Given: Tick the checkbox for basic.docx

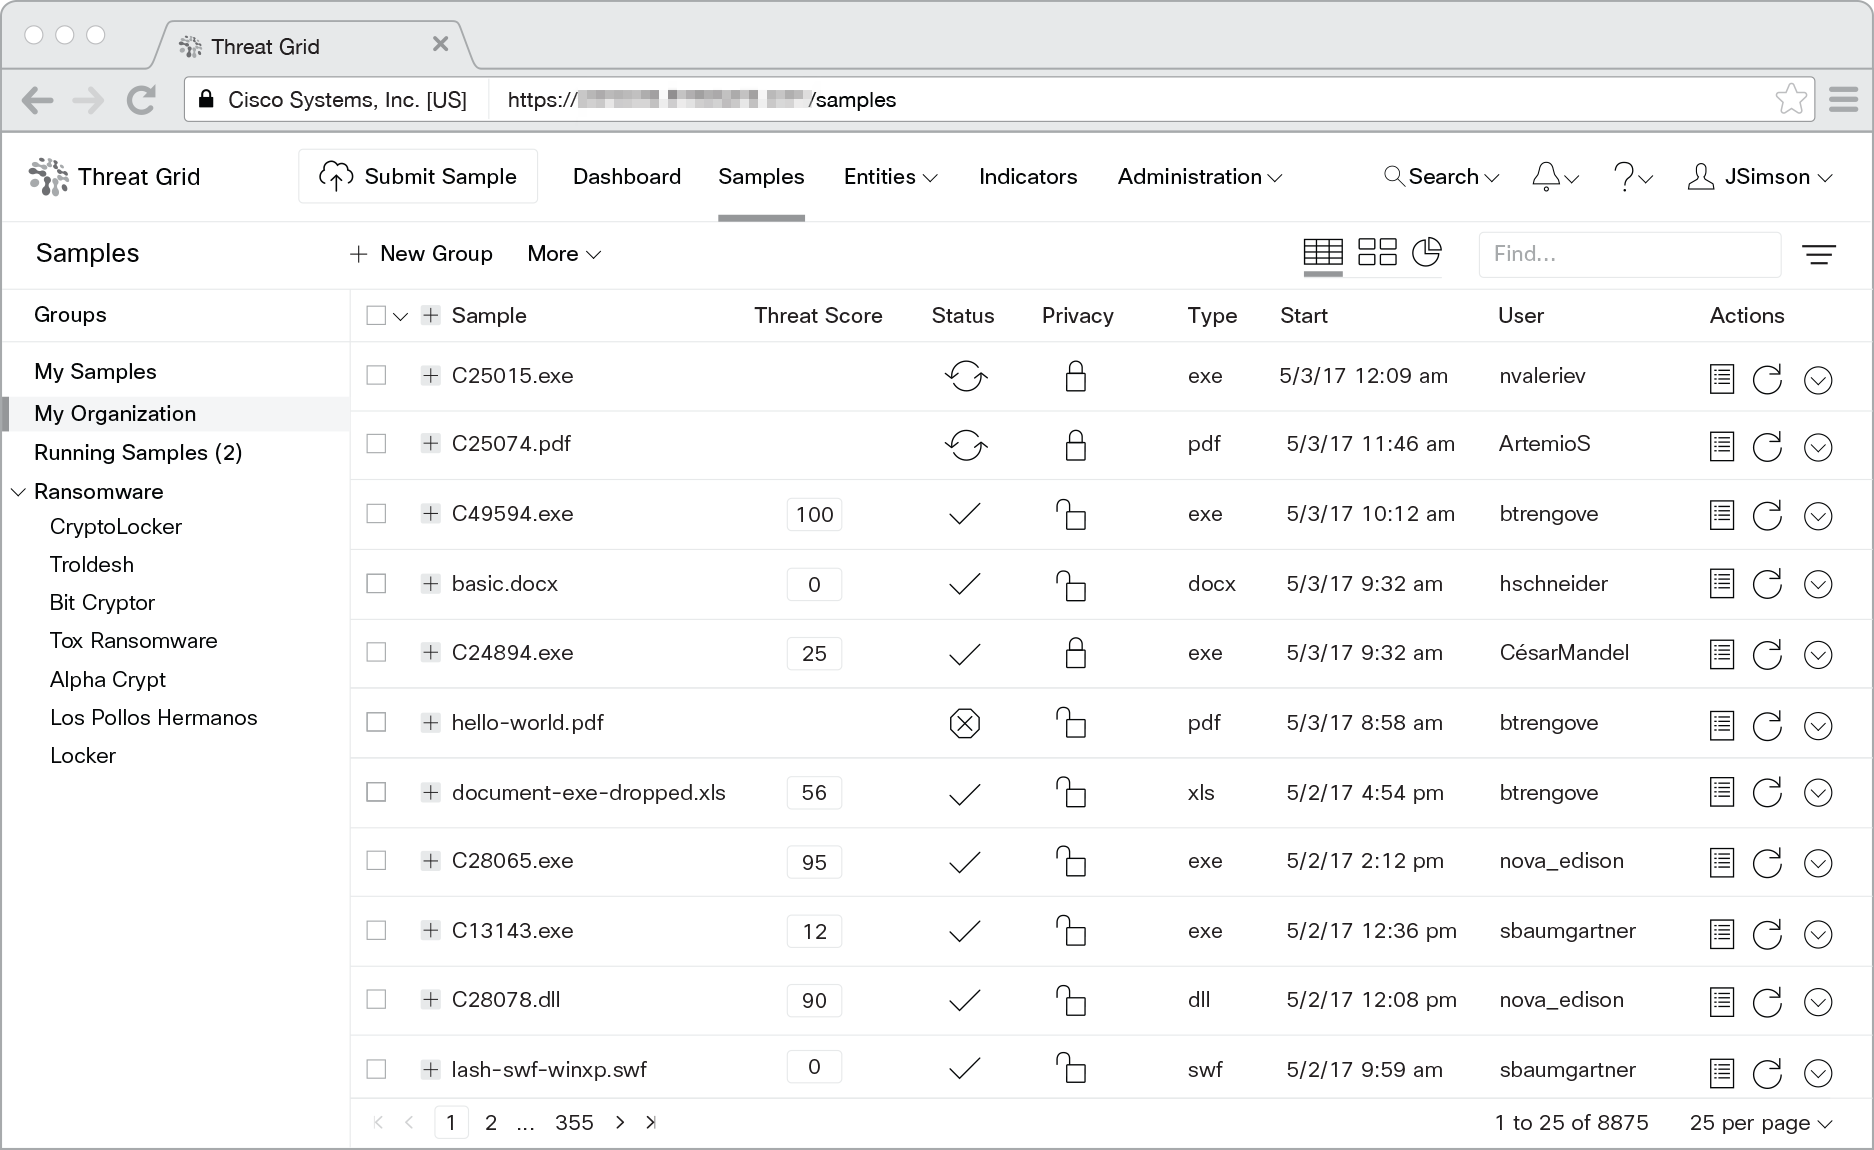Looking at the screenshot, I should 376,583.
